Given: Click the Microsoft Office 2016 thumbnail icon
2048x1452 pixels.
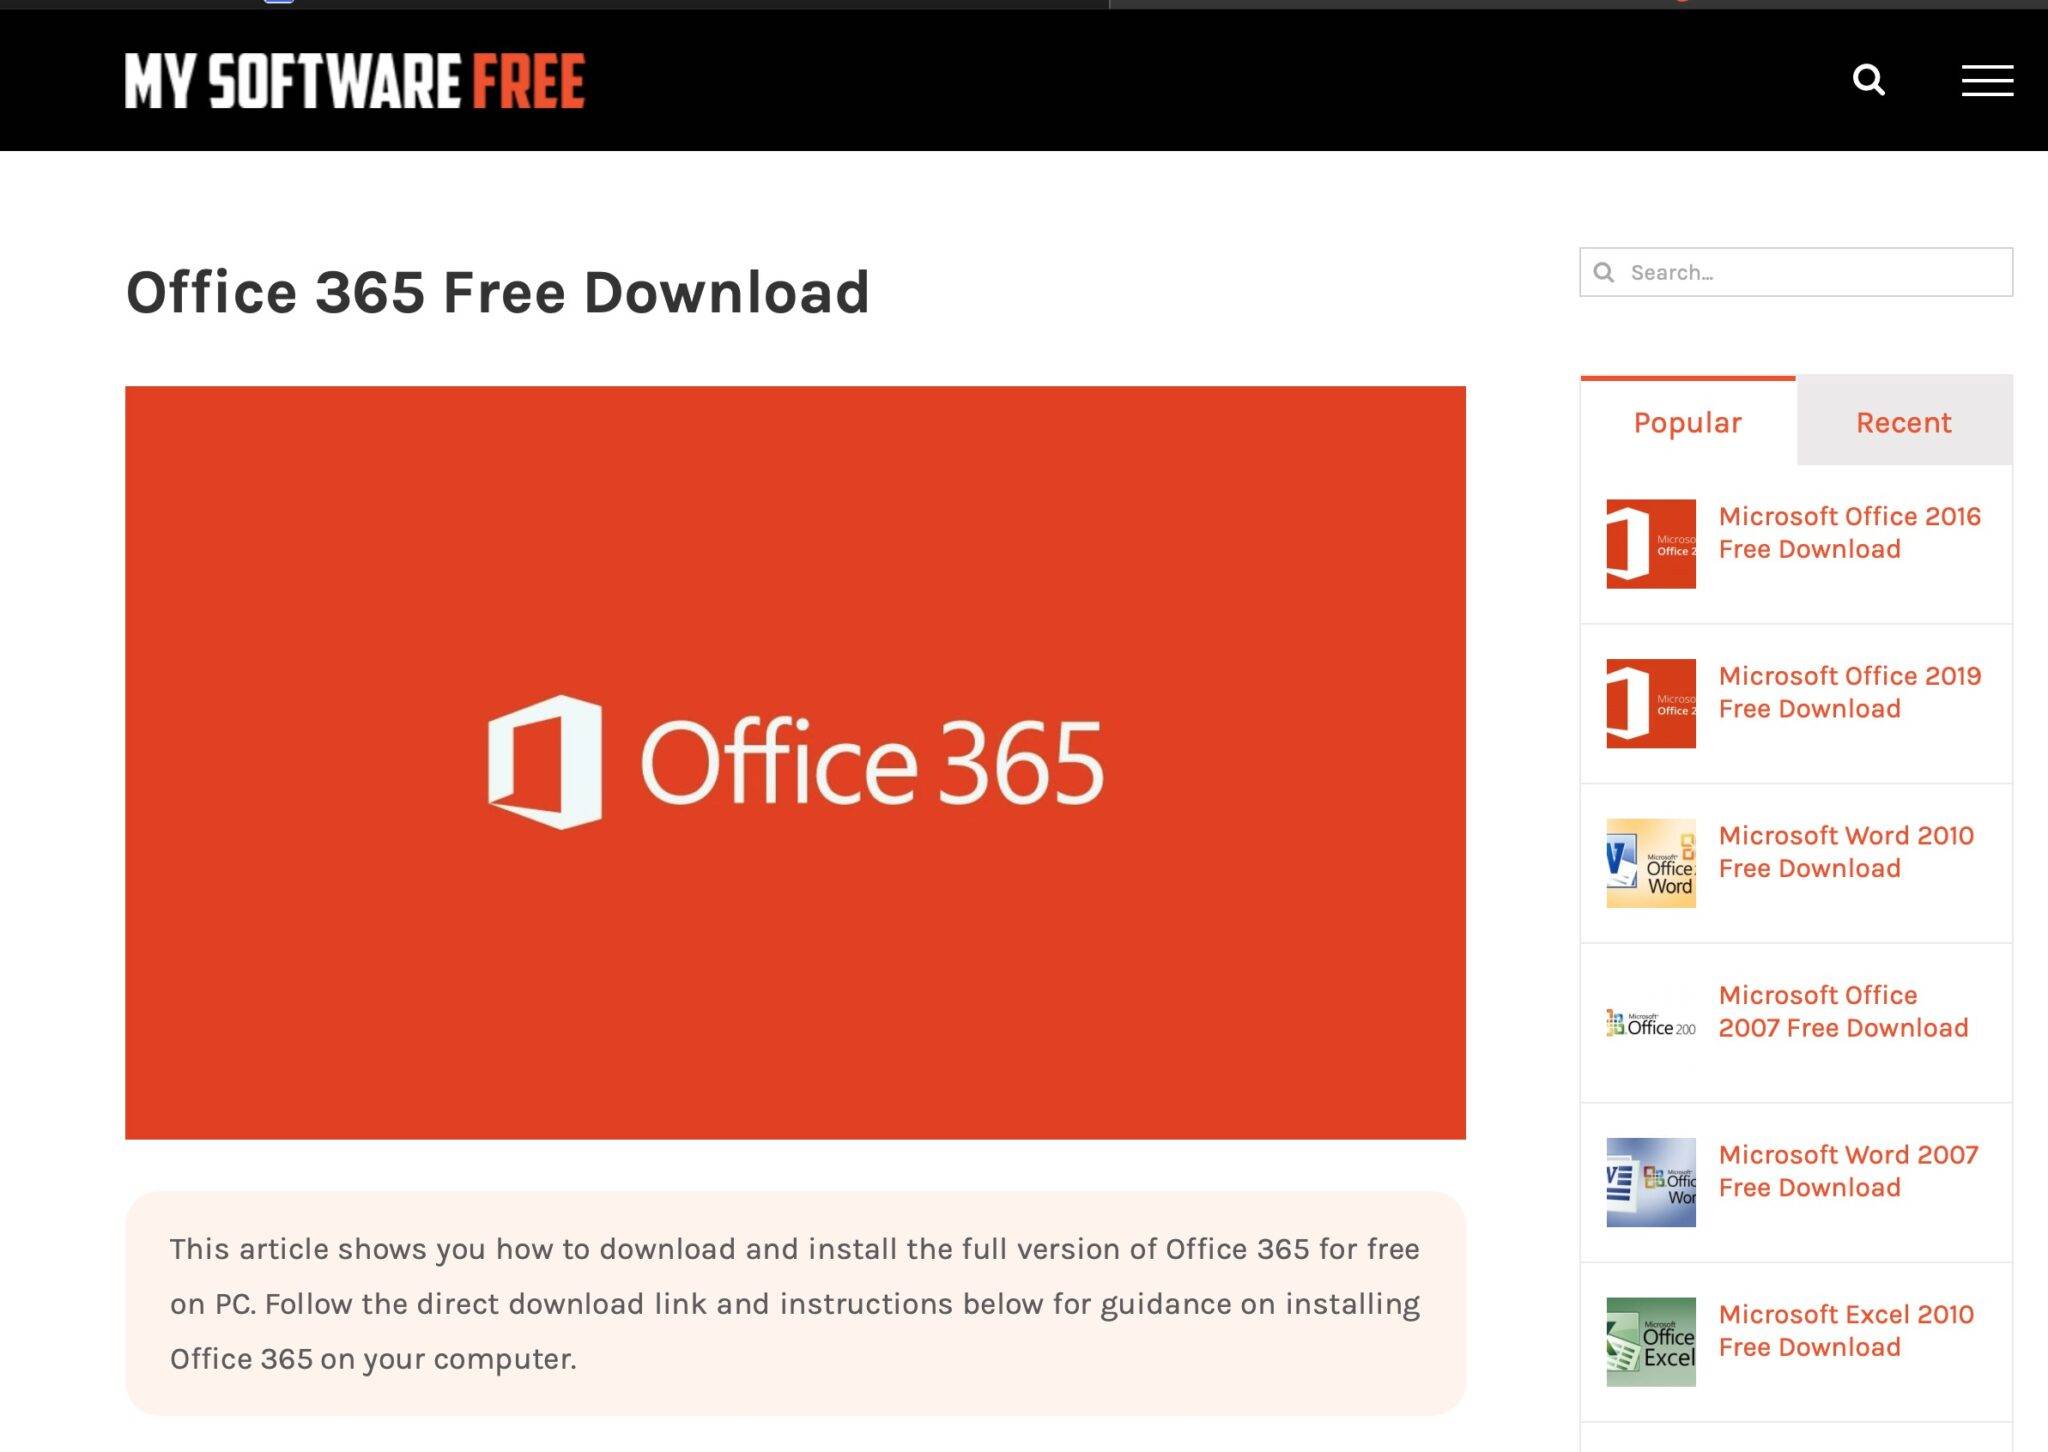Looking at the screenshot, I should click(1650, 544).
